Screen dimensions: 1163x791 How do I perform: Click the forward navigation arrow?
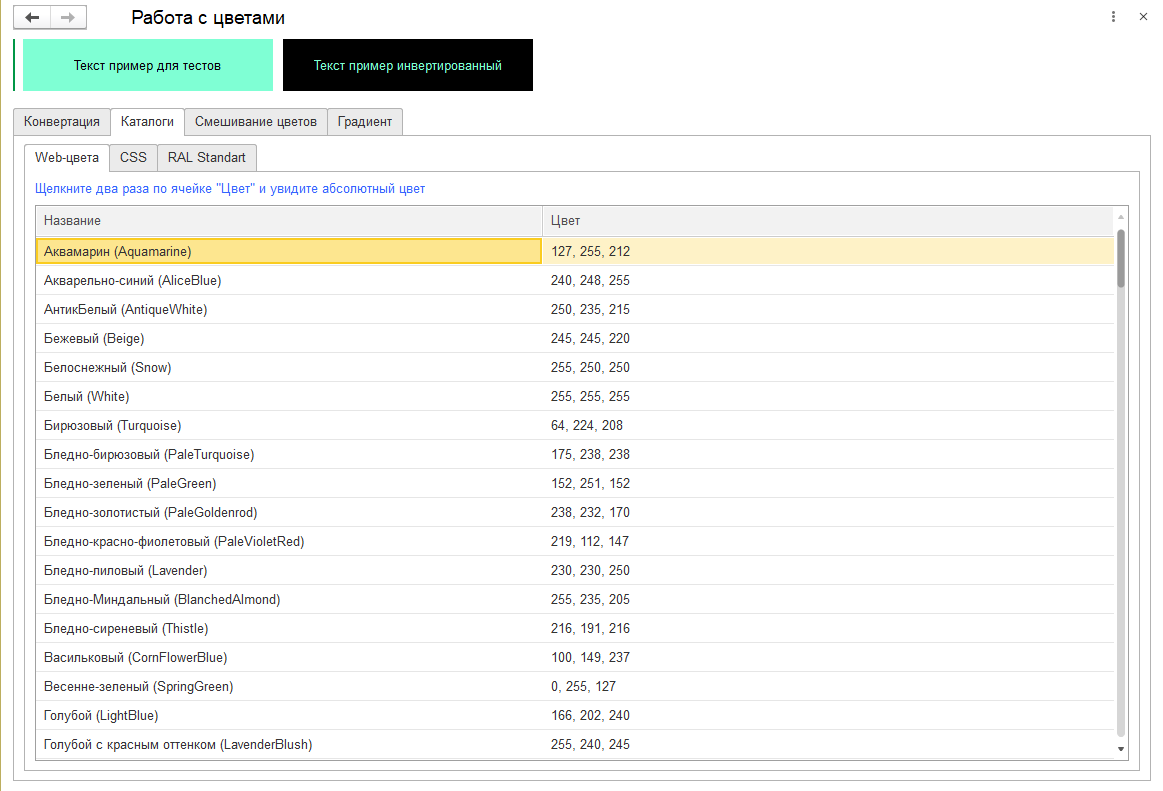(x=68, y=18)
